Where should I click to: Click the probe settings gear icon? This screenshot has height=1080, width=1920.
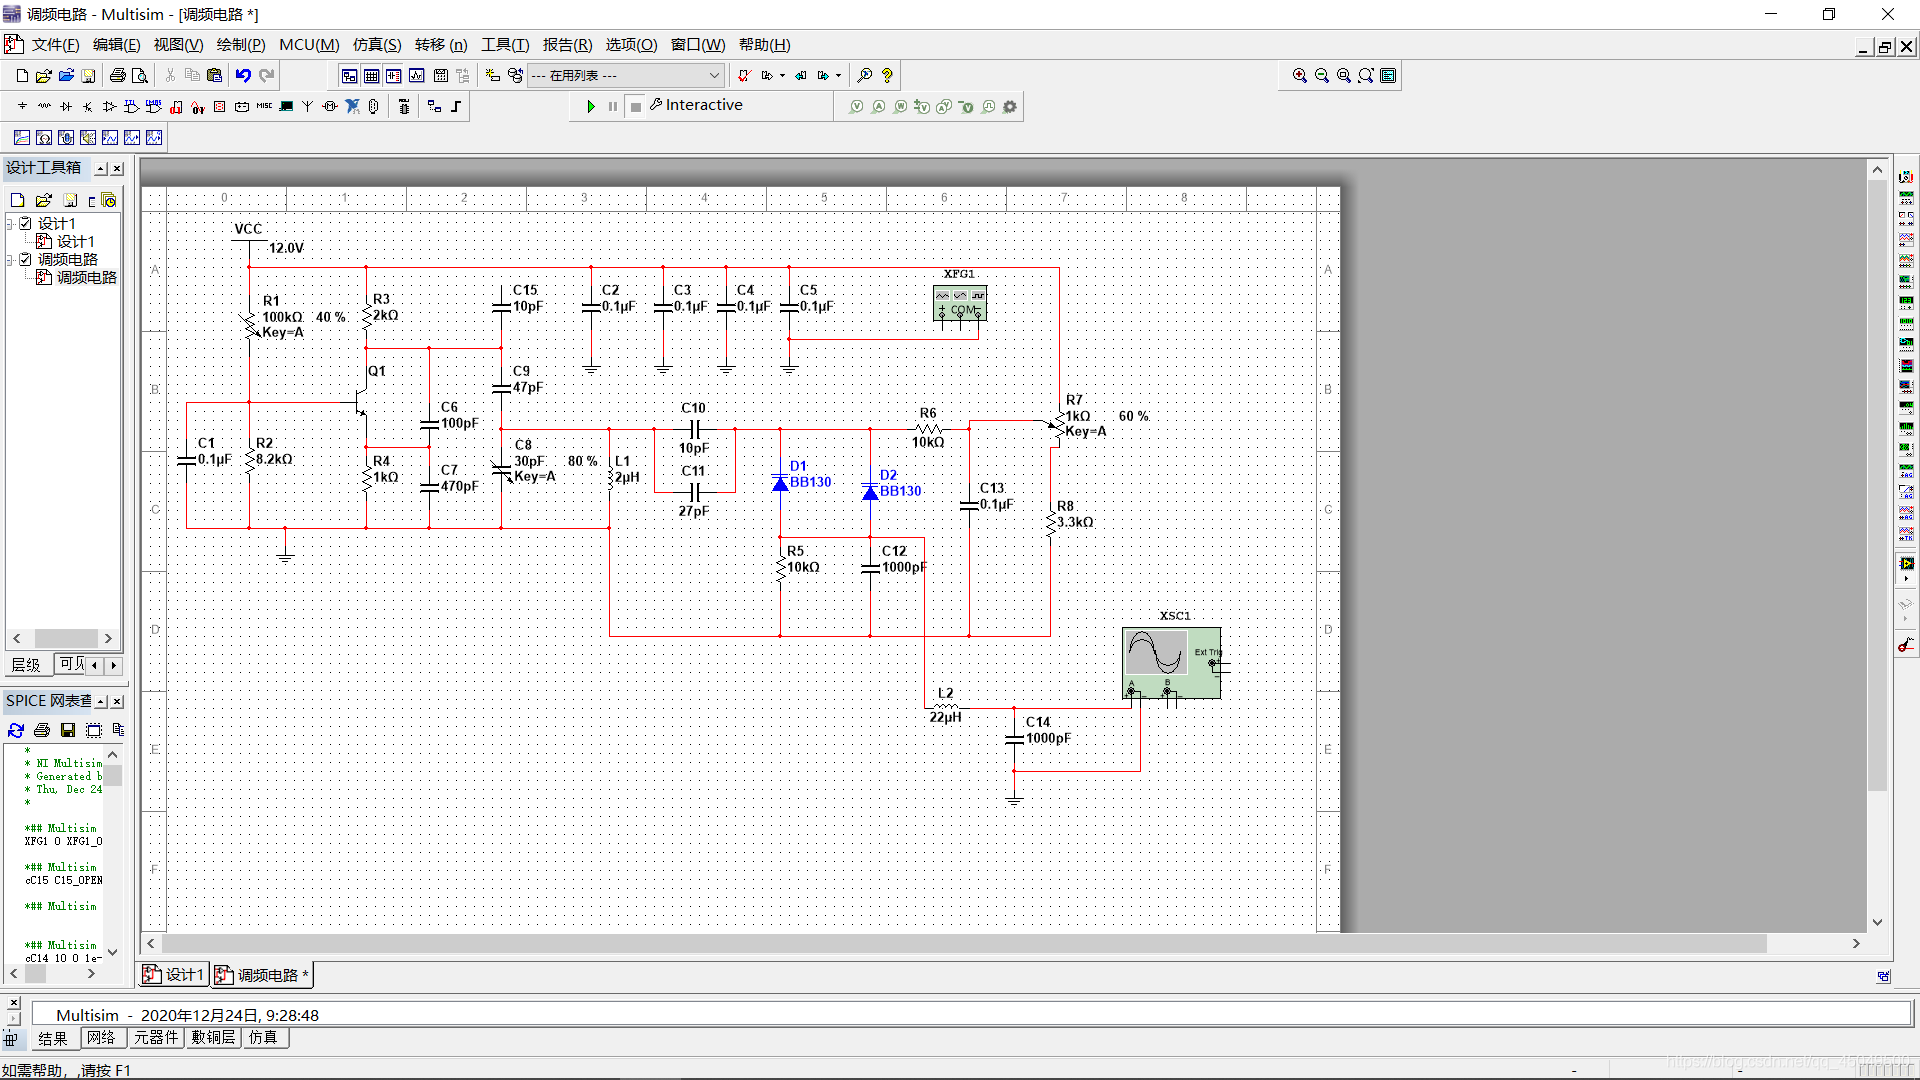pyautogui.click(x=1010, y=106)
